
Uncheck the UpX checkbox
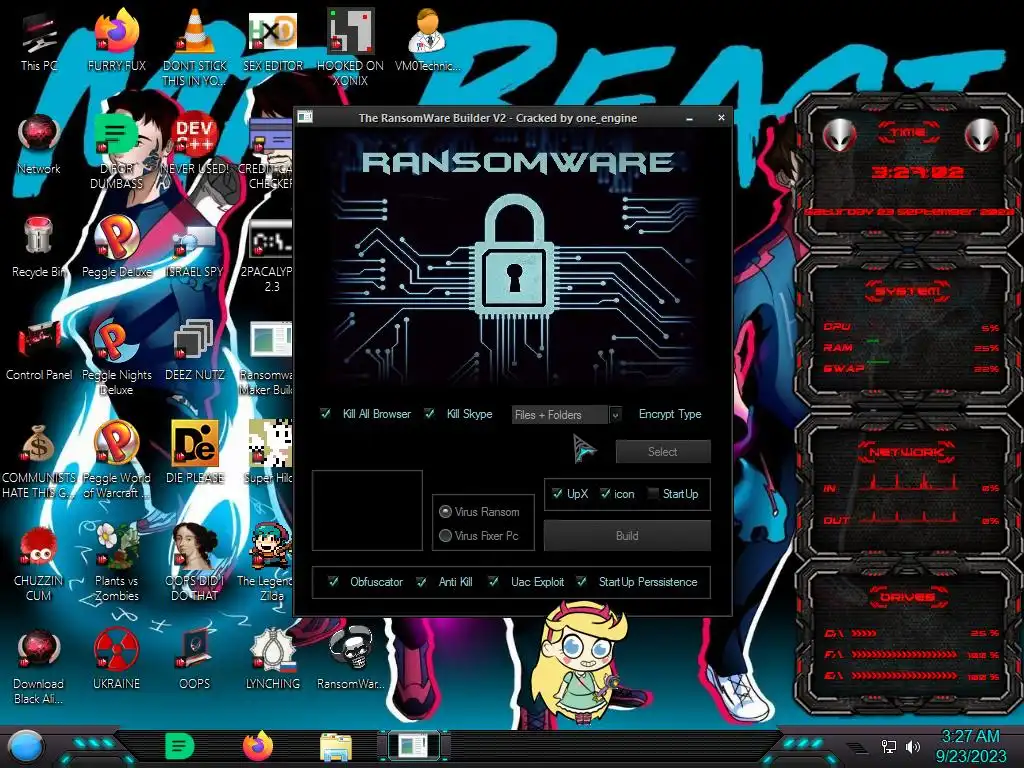click(x=556, y=493)
